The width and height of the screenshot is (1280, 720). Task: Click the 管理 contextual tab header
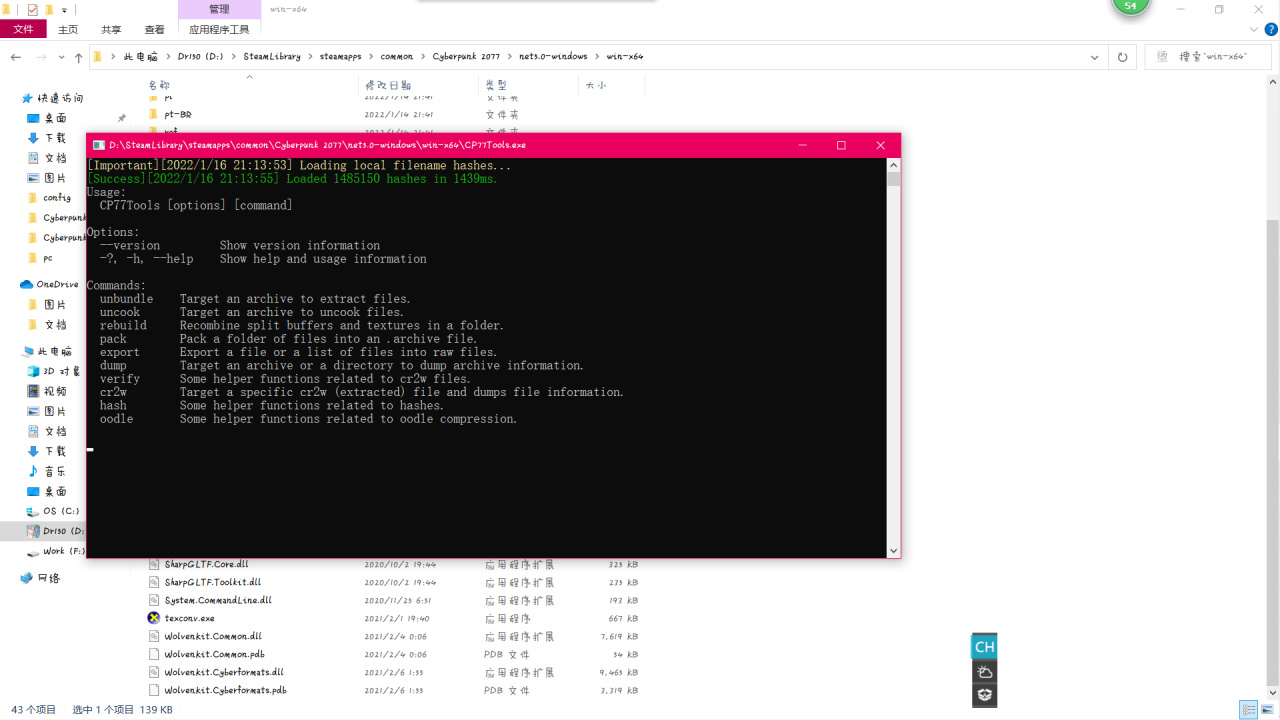coord(219,9)
